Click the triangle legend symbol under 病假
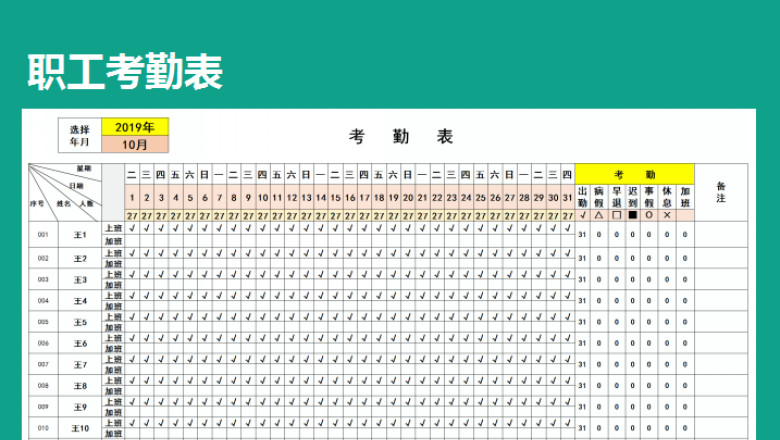Image resolution: width=780 pixels, height=440 pixels. pyautogui.click(x=598, y=216)
